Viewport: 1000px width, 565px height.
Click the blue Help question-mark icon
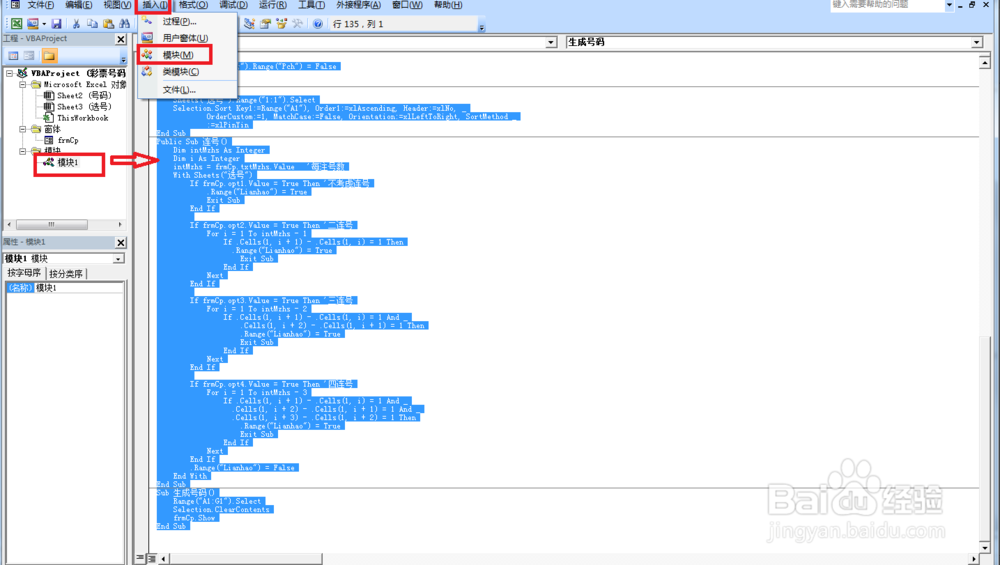coord(318,24)
